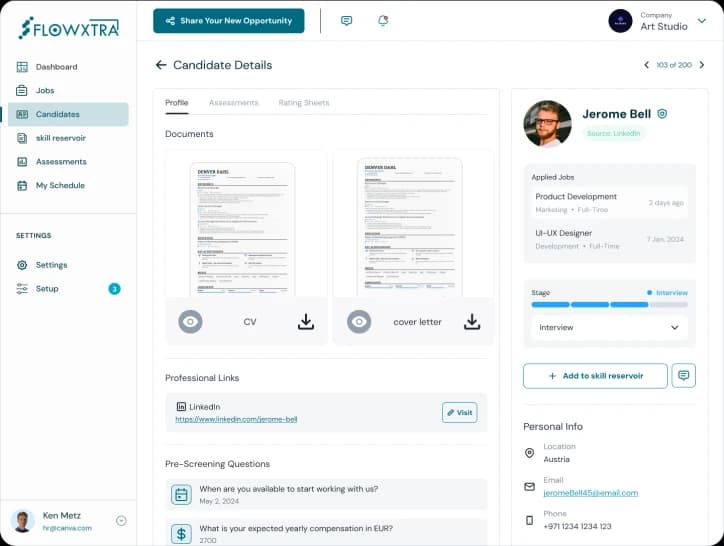
Task: Click Share Your New Opportunity button
Action: [x=228, y=21]
